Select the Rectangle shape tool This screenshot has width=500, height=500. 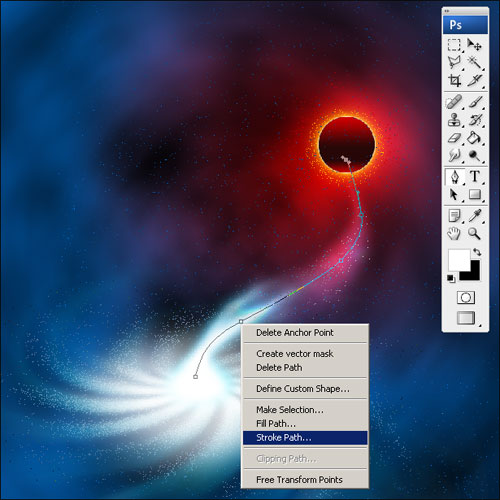475,194
